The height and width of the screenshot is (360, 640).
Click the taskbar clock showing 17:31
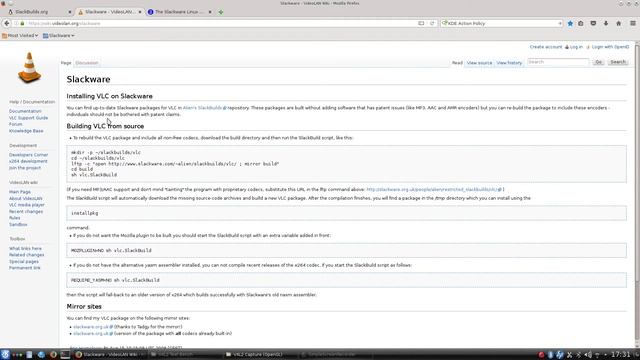[x=620, y=354]
